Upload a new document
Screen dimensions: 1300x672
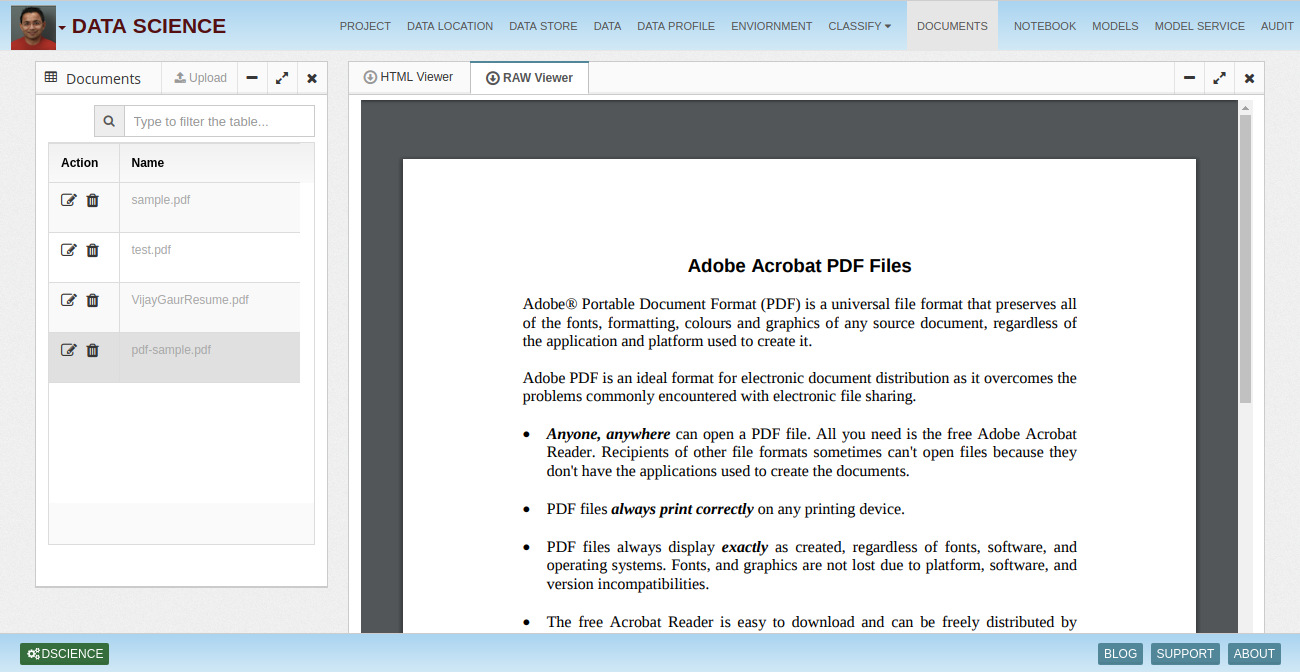click(200, 78)
